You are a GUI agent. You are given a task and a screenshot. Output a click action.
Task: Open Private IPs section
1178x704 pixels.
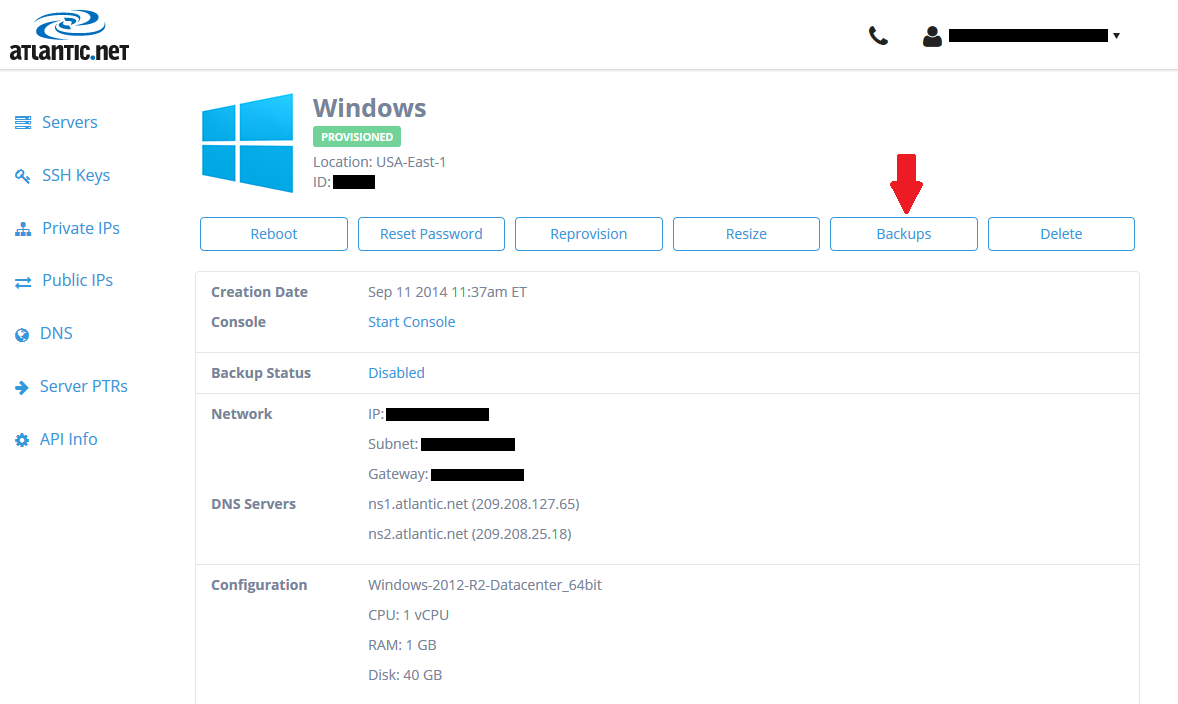point(81,228)
